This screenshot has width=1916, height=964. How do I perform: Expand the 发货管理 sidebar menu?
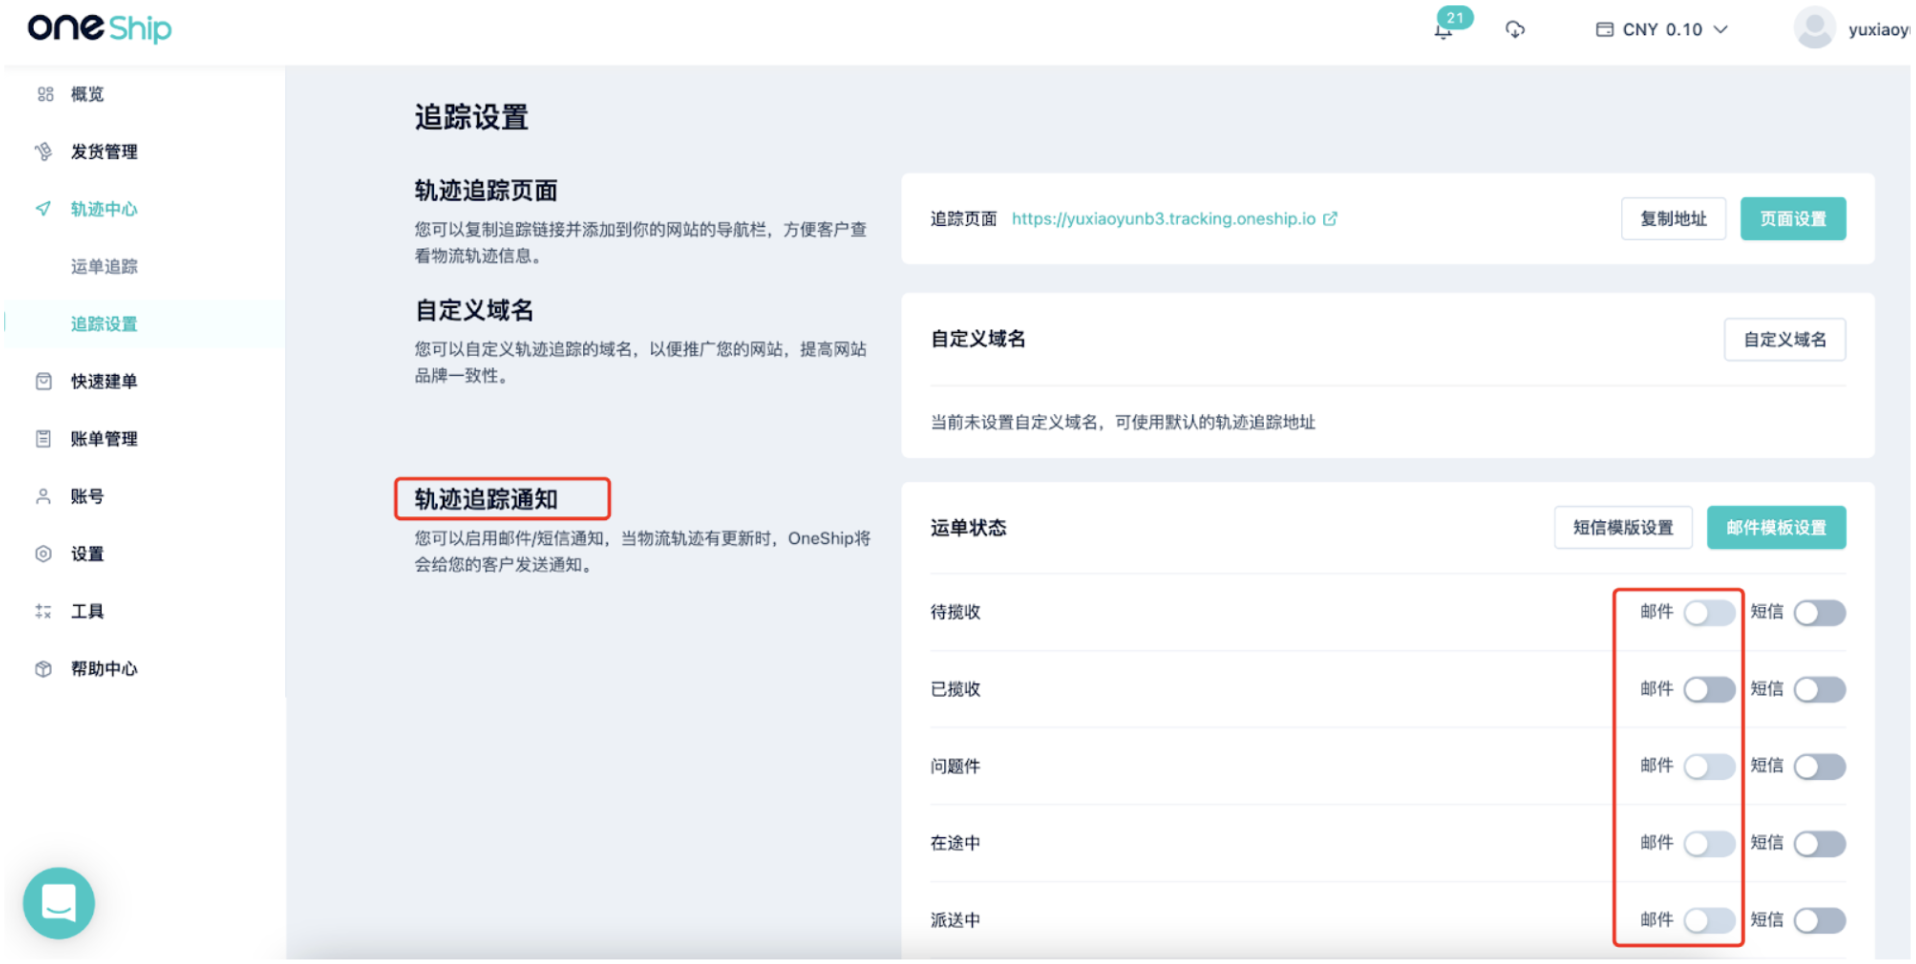click(x=103, y=152)
